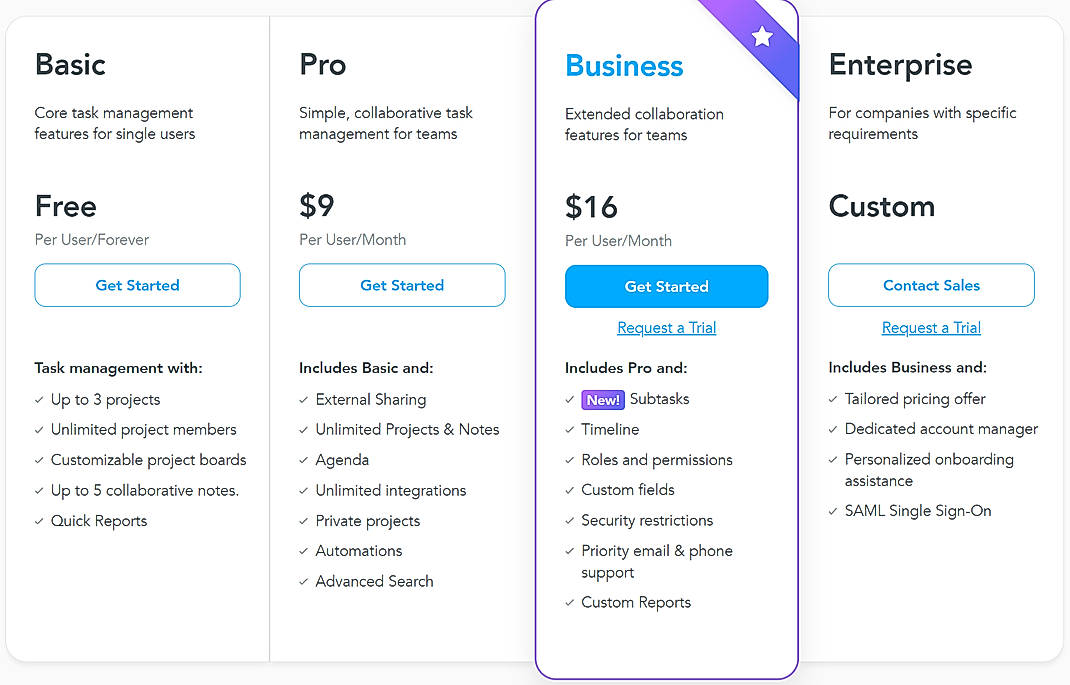
Task: Click the star ribbon icon on Business plan
Action: [762, 38]
